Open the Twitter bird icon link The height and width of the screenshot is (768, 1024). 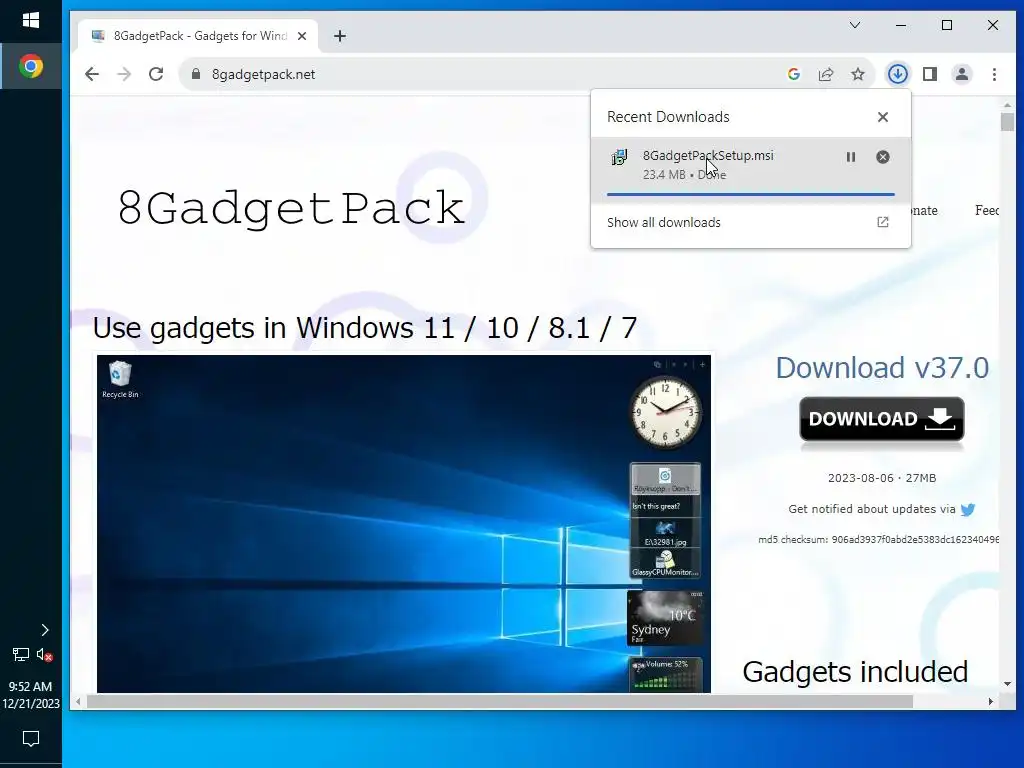[x=968, y=509]
